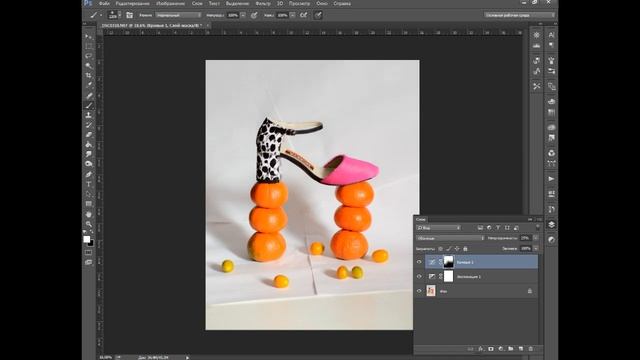Click the background color swatch
This screenshot has width=640, height=360.
click(91, 243)
